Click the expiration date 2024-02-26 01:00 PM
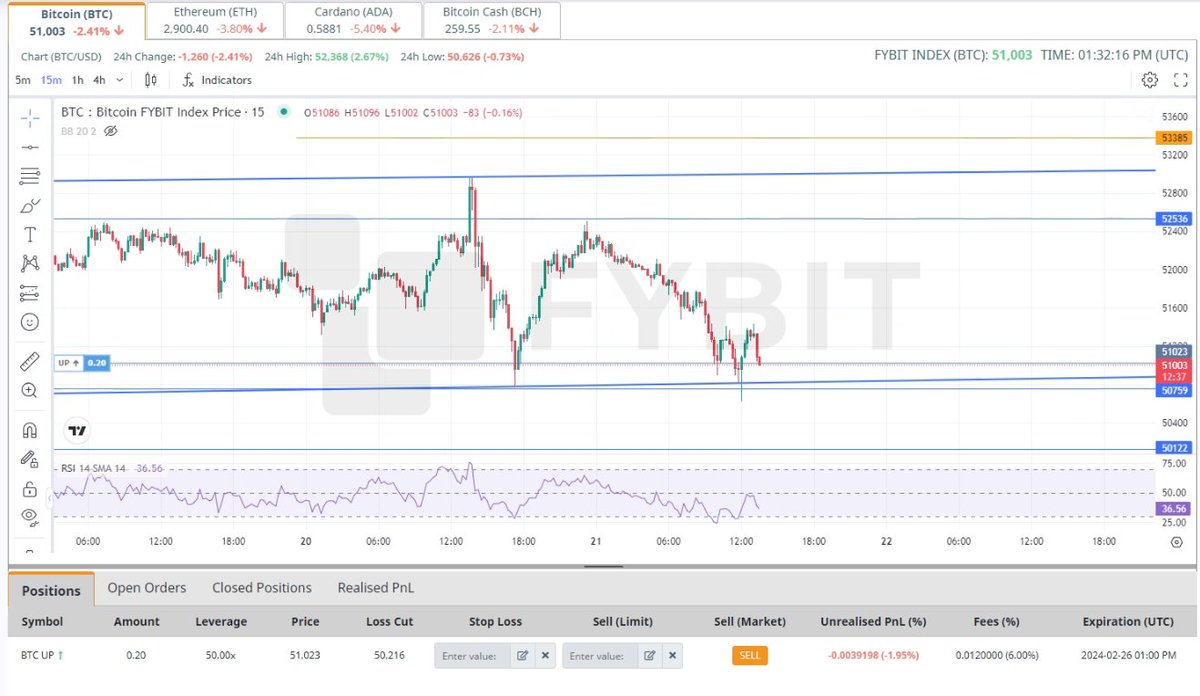 1126,656
